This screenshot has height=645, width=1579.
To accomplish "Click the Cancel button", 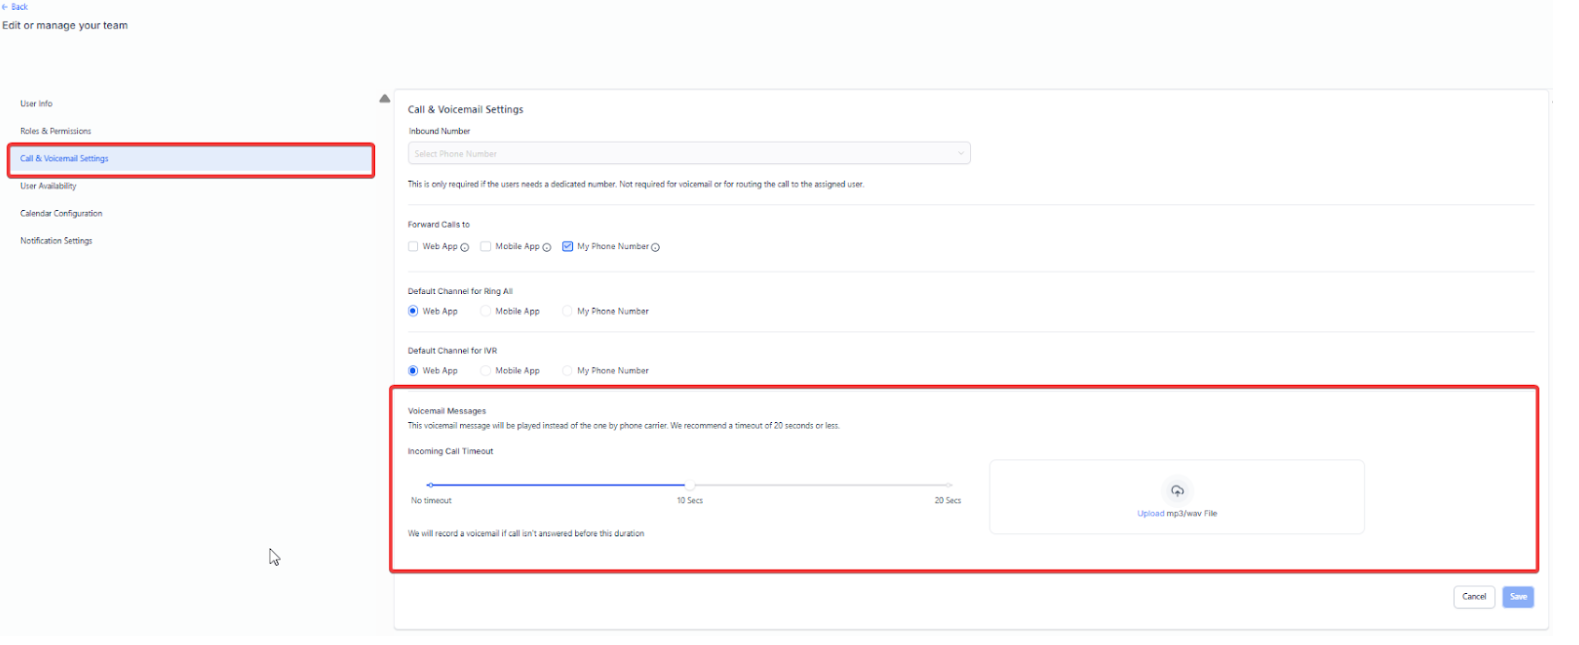I will click(x=1474, y=597).
